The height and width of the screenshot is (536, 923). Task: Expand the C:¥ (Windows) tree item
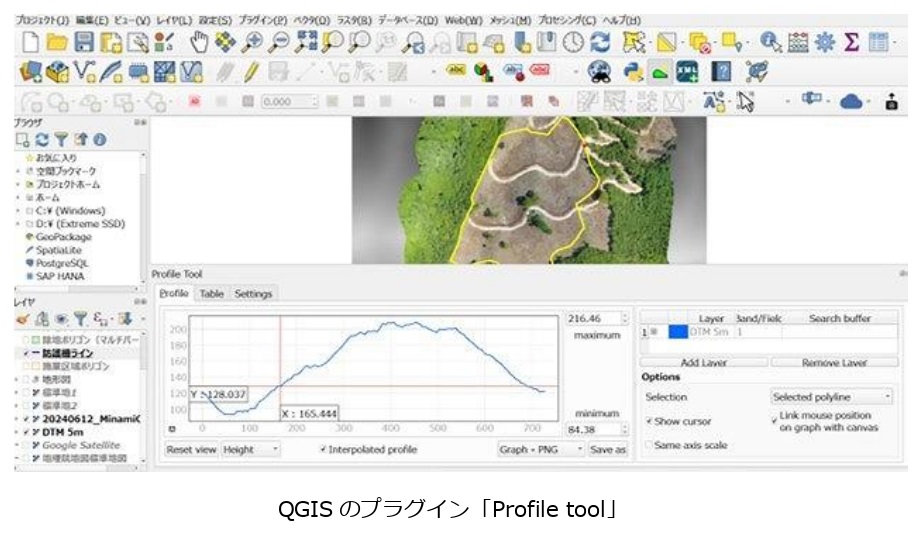[x=19, y=211]
